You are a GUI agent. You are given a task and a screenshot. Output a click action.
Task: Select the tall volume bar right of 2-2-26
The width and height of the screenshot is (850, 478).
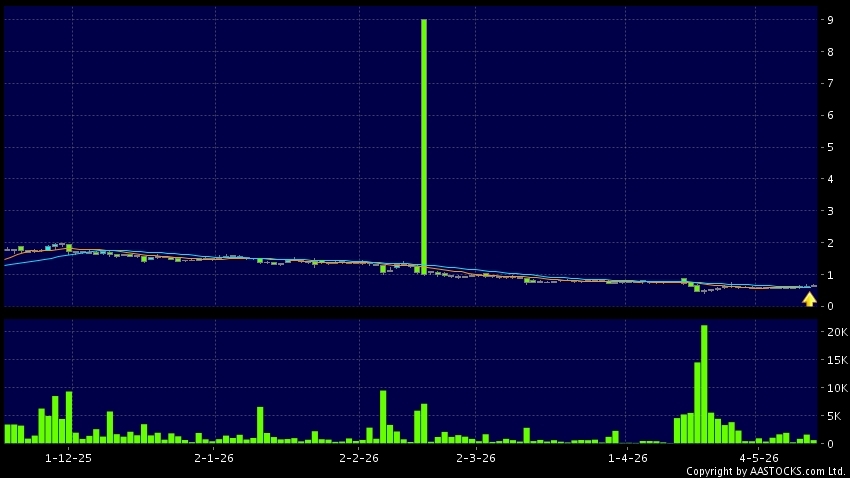[383, 417]
